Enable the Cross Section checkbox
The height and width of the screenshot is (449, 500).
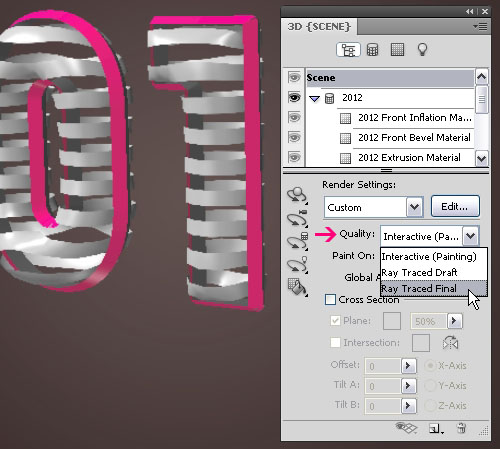[330, 299]
